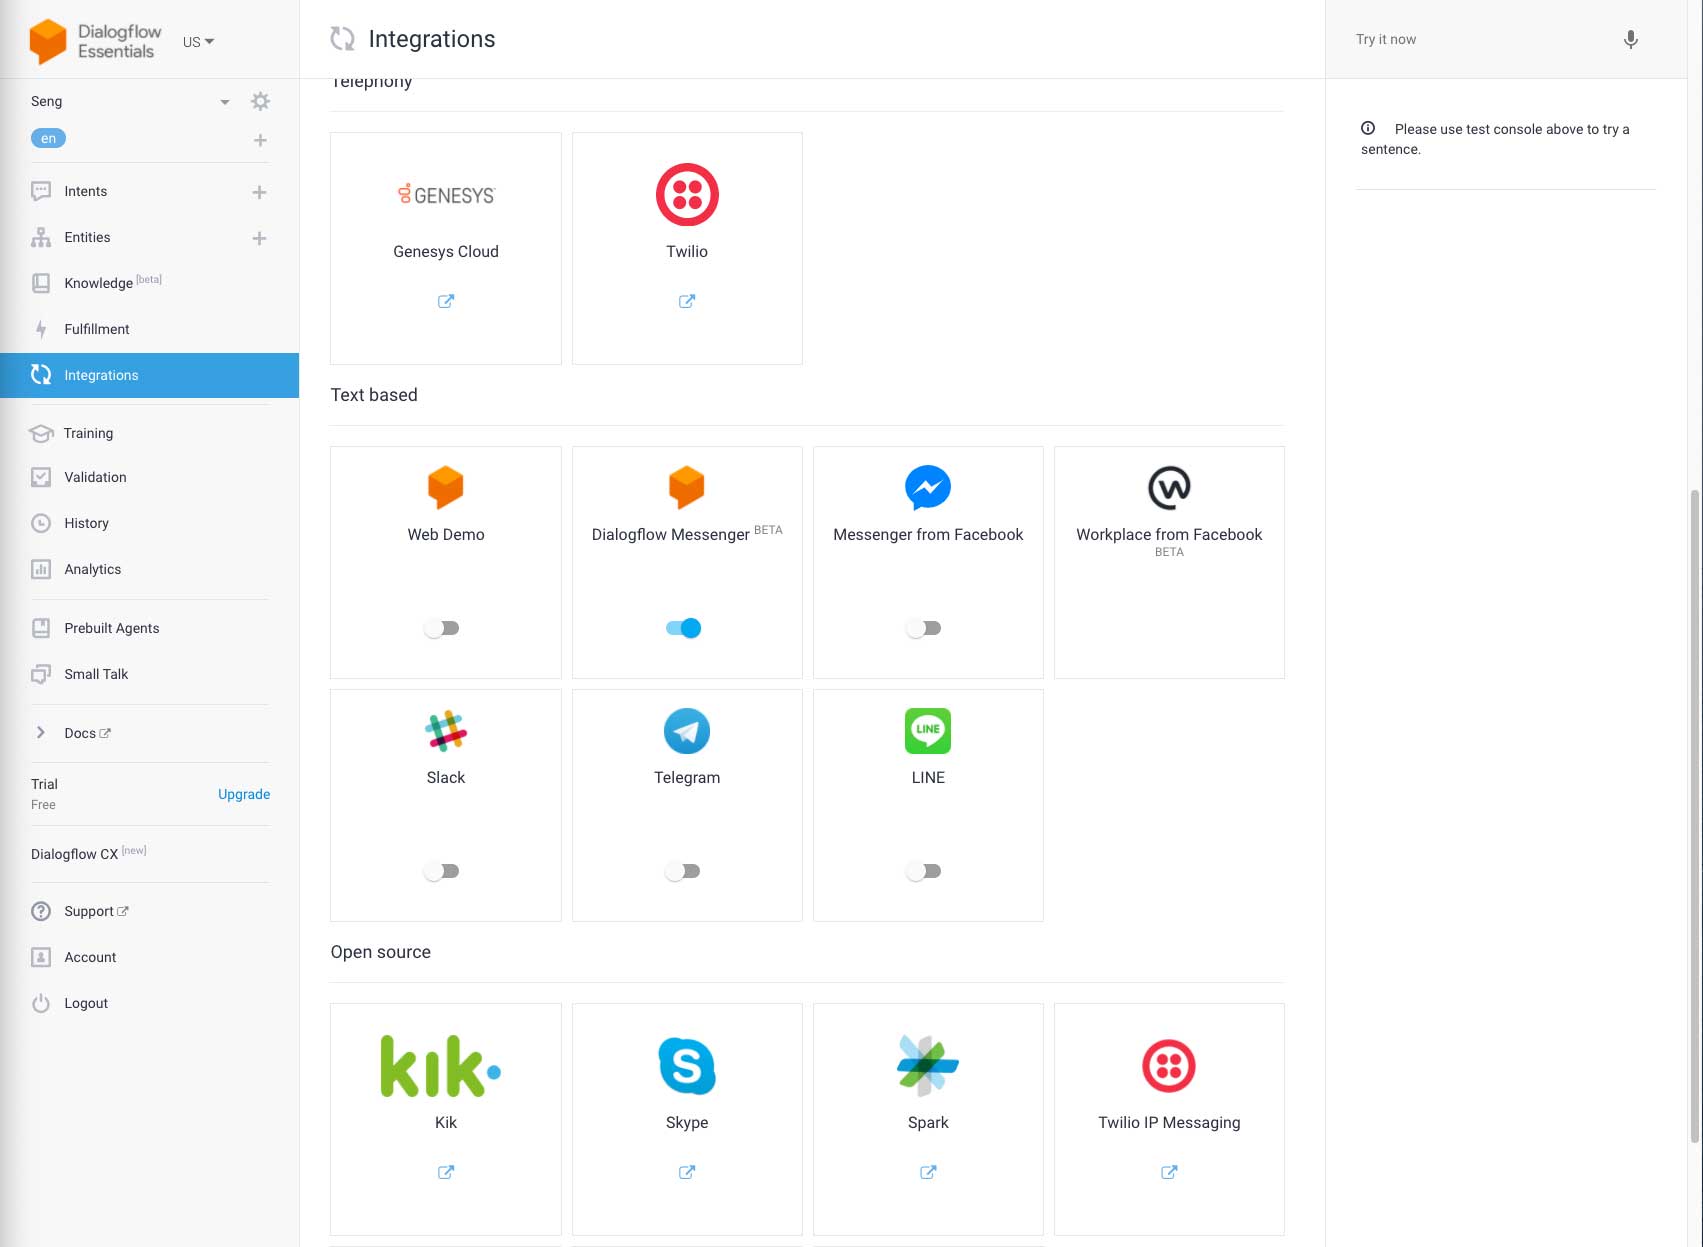Screen dimensions: 1703x1247
Task: Click the Slack logo icon
Action: point(446,731)
